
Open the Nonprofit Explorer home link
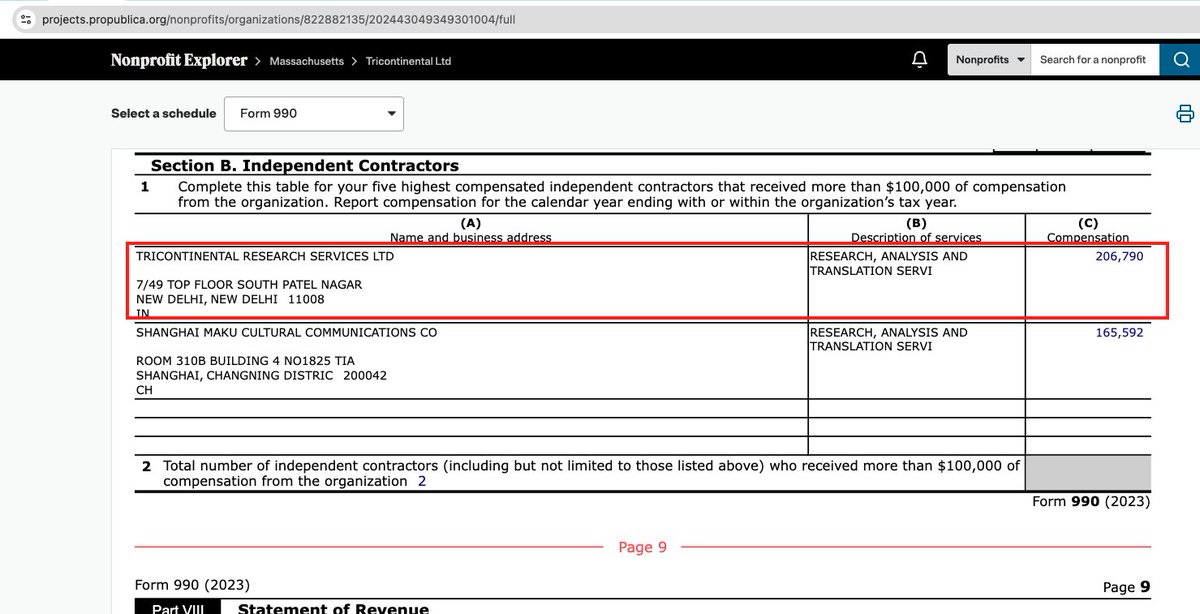[x=179, y=60]
